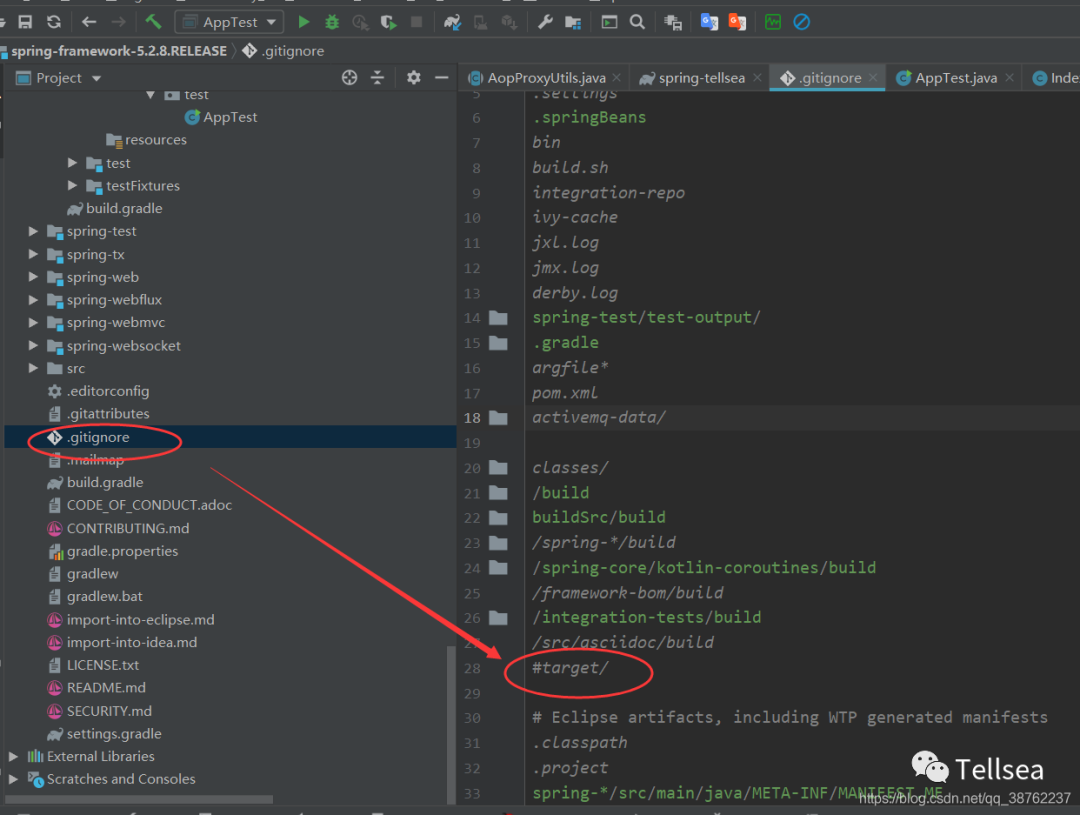The width and height of the screenshot is (1080, 815).
Task: Expand the spring-webmvc module folder
Action: point(33,323)
